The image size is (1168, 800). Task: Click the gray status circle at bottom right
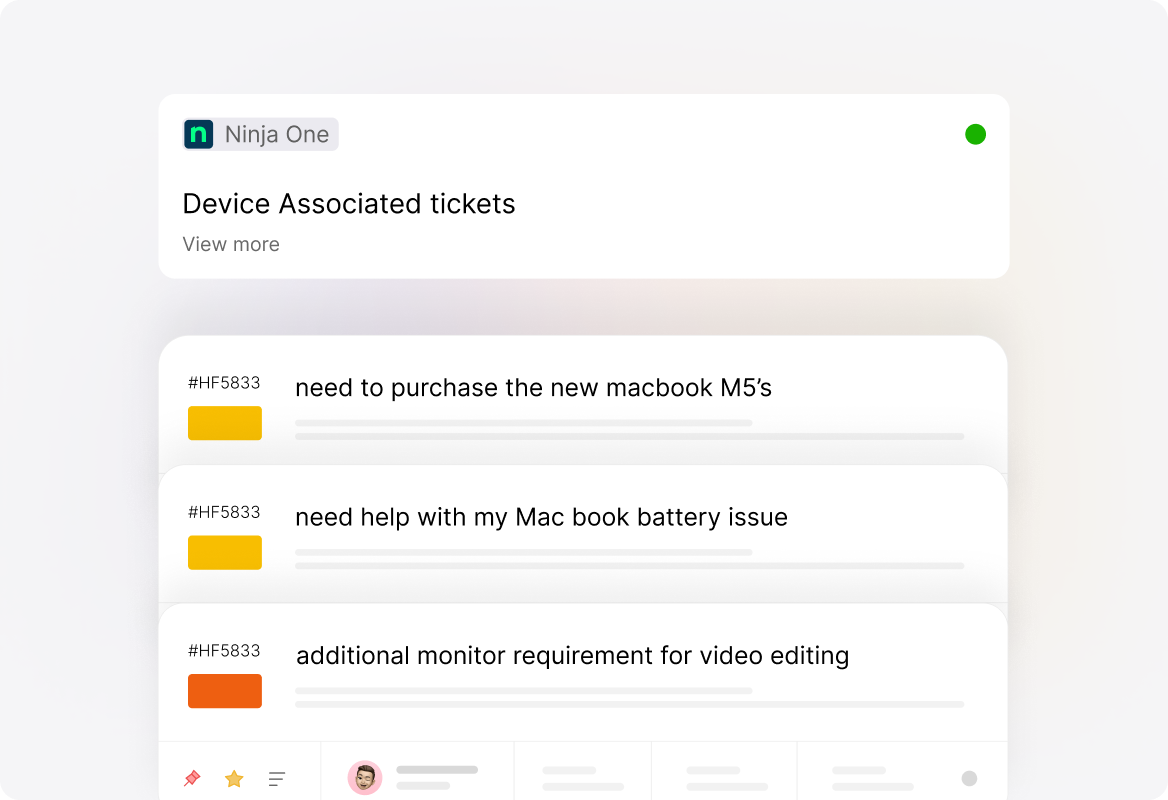coord(969,778)
